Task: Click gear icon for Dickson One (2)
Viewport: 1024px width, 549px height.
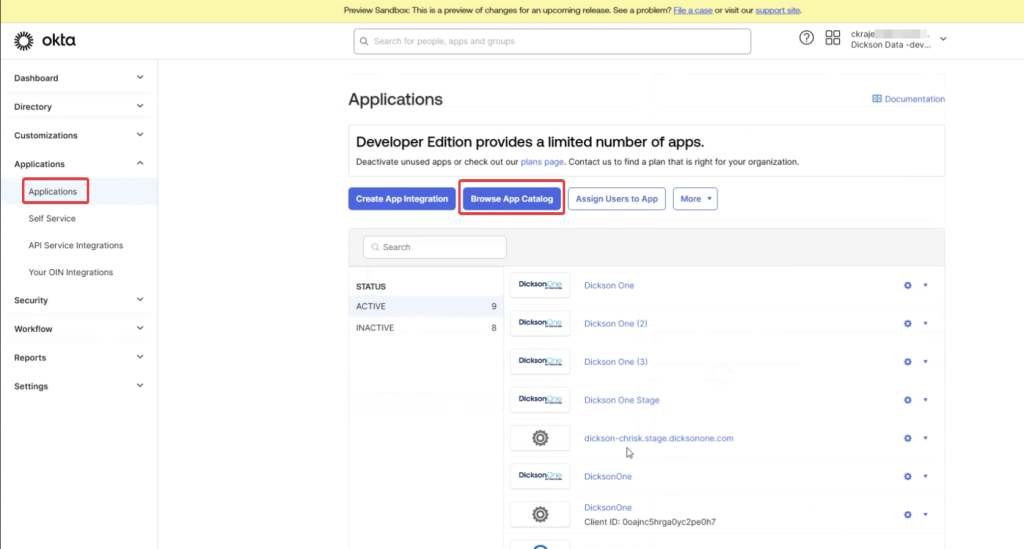Action: [908, 324]
